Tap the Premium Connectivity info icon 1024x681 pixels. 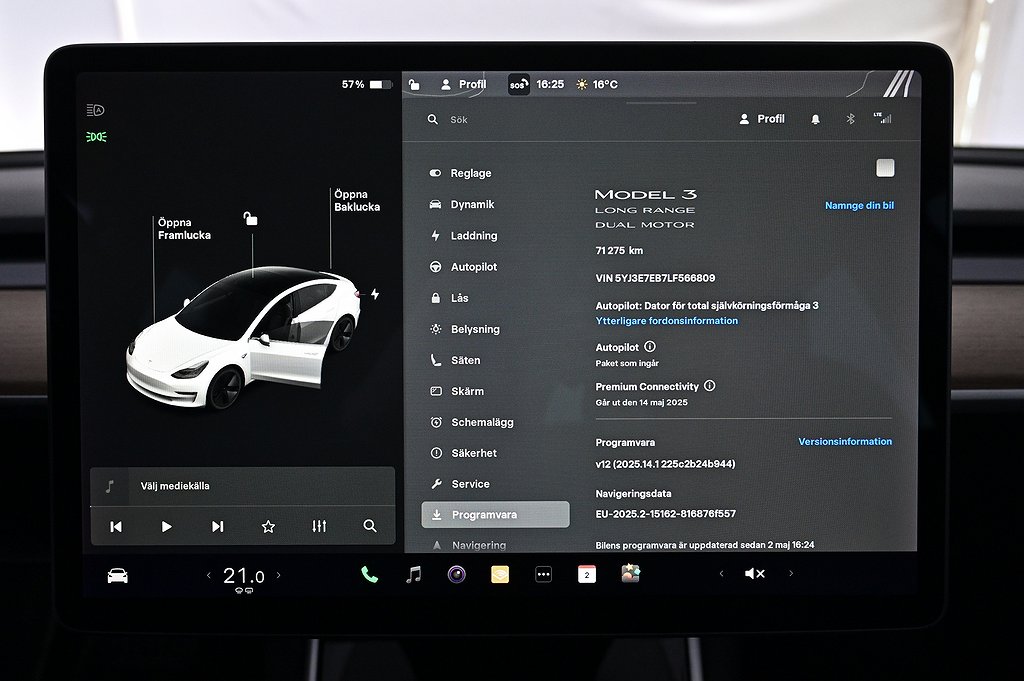tap(710, 386)
